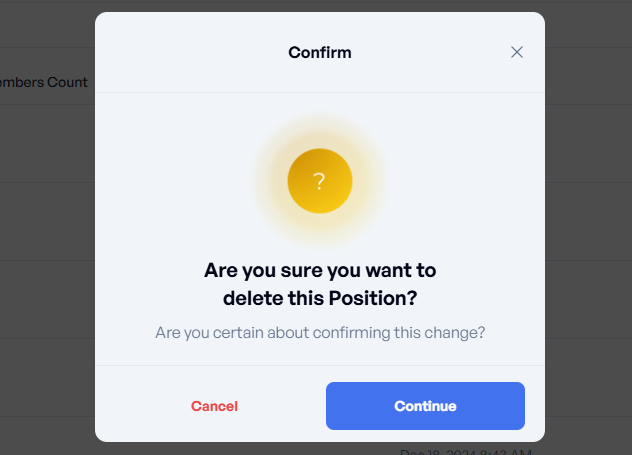Viewport: 632px width, 455px height.
Task: Click the yellow question mark icon
Action: (319, 182)
